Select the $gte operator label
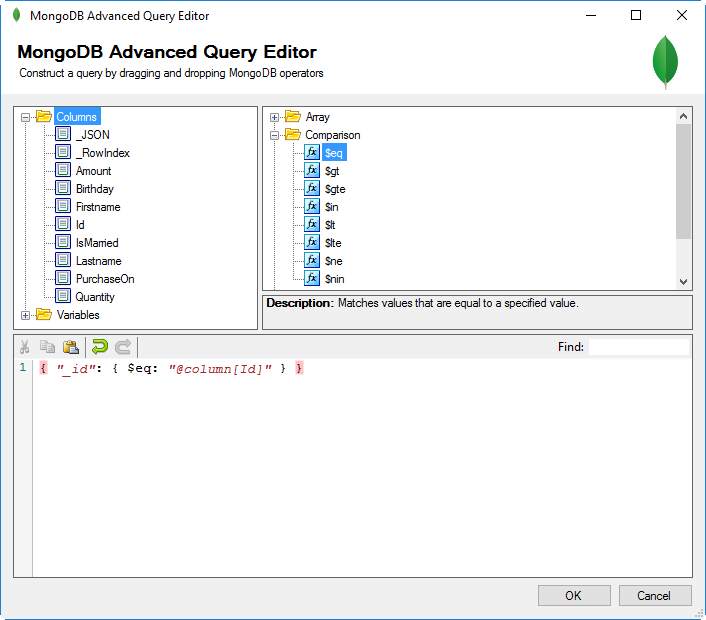 (335, 189)
